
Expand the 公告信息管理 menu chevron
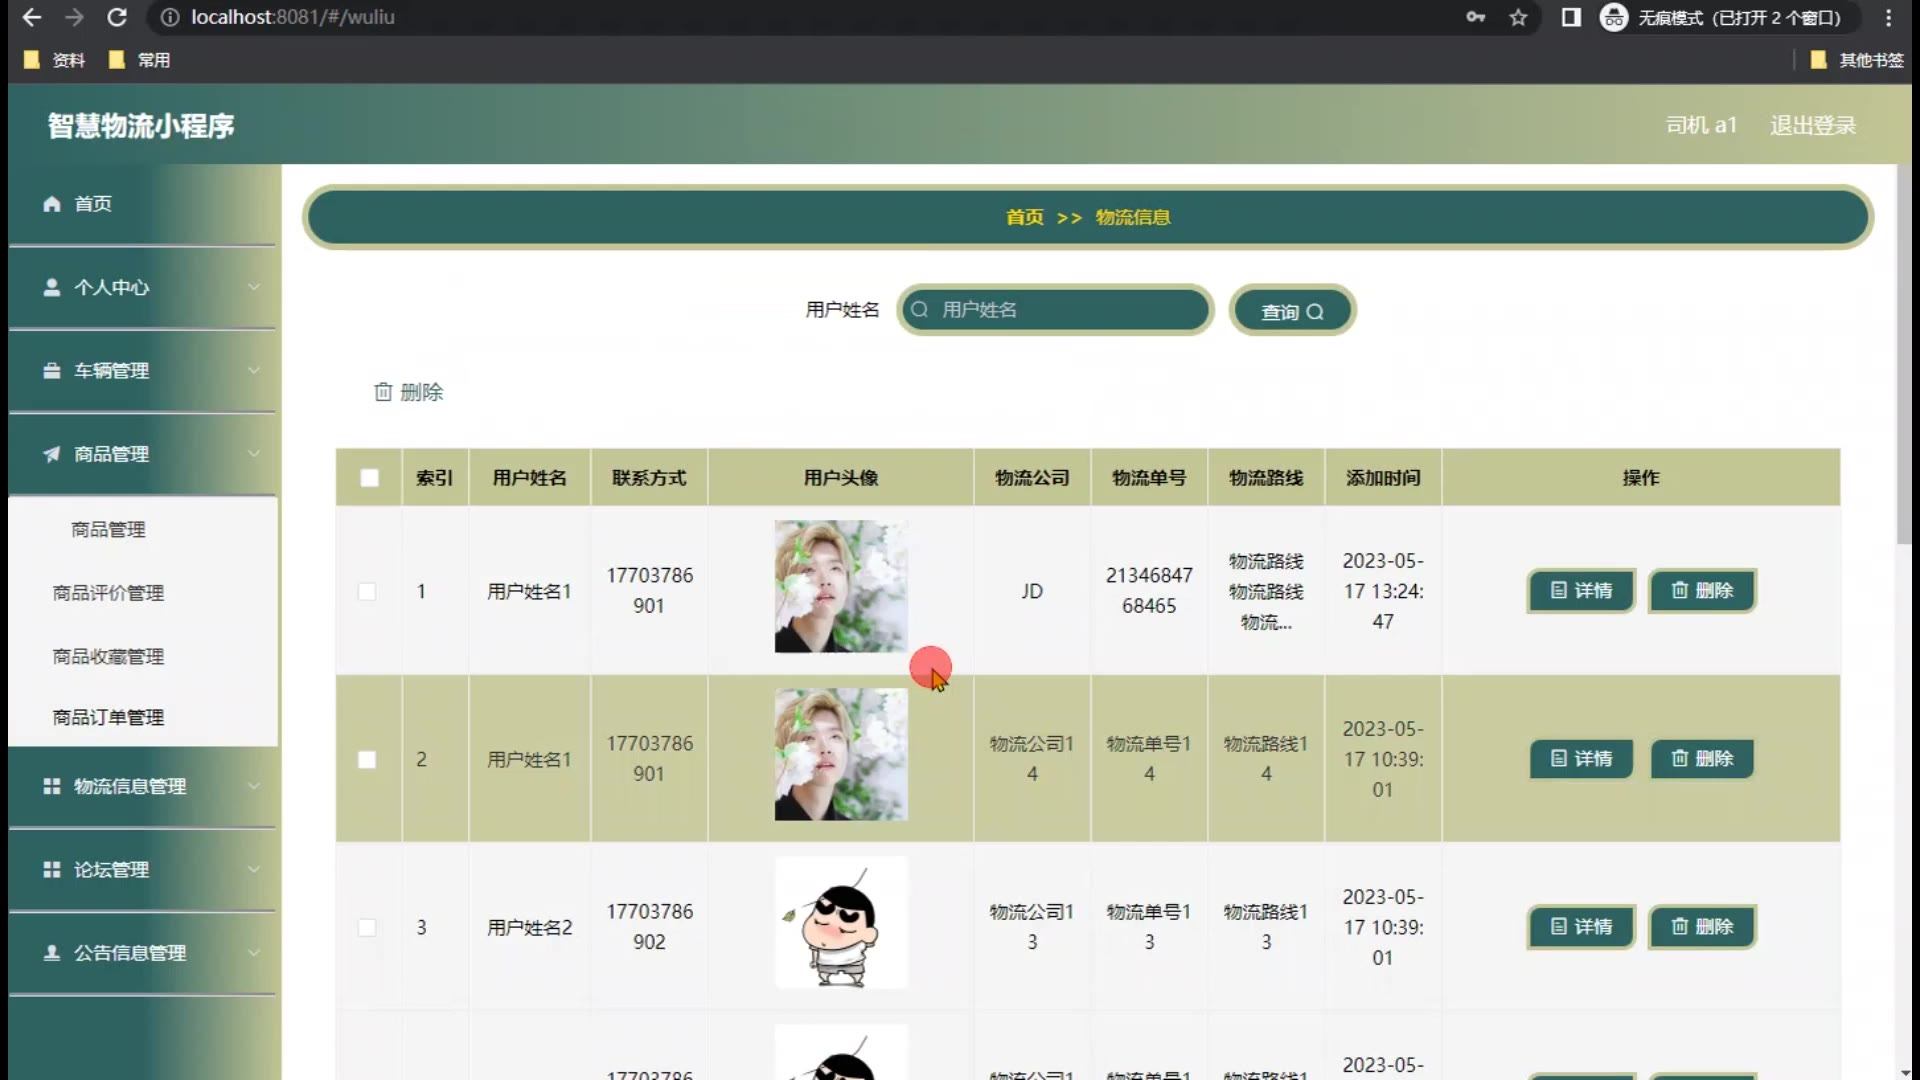254,953
